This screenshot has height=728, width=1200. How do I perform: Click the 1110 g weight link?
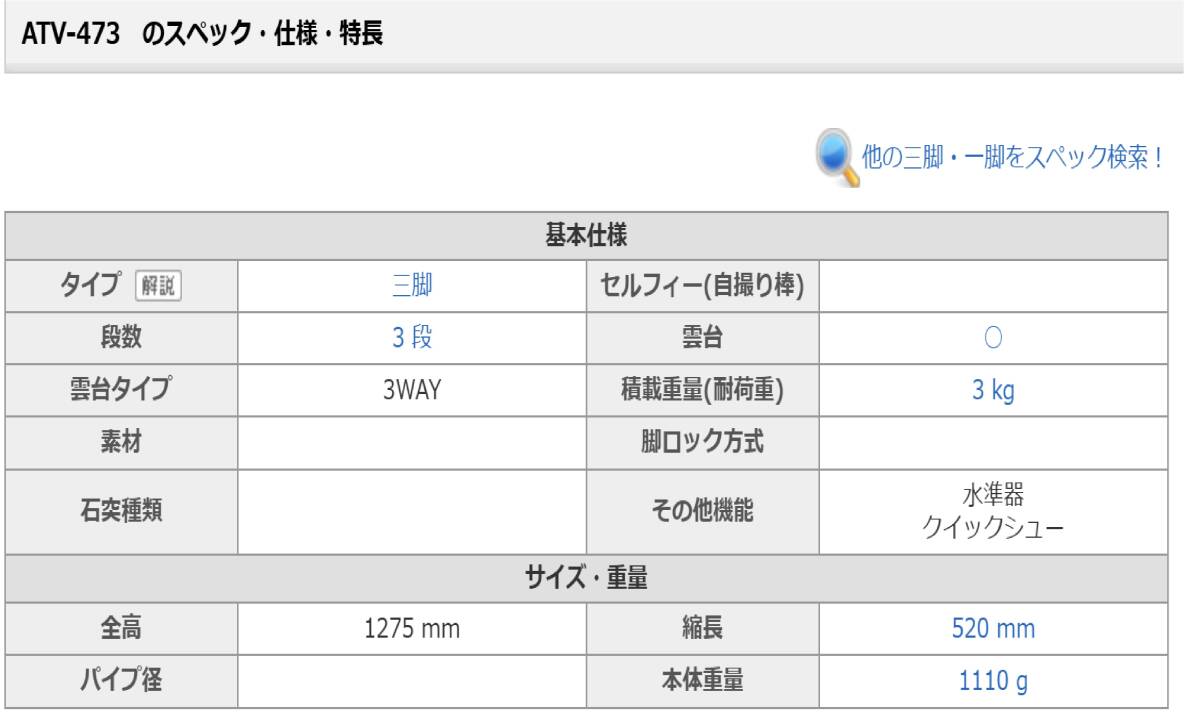993,682
